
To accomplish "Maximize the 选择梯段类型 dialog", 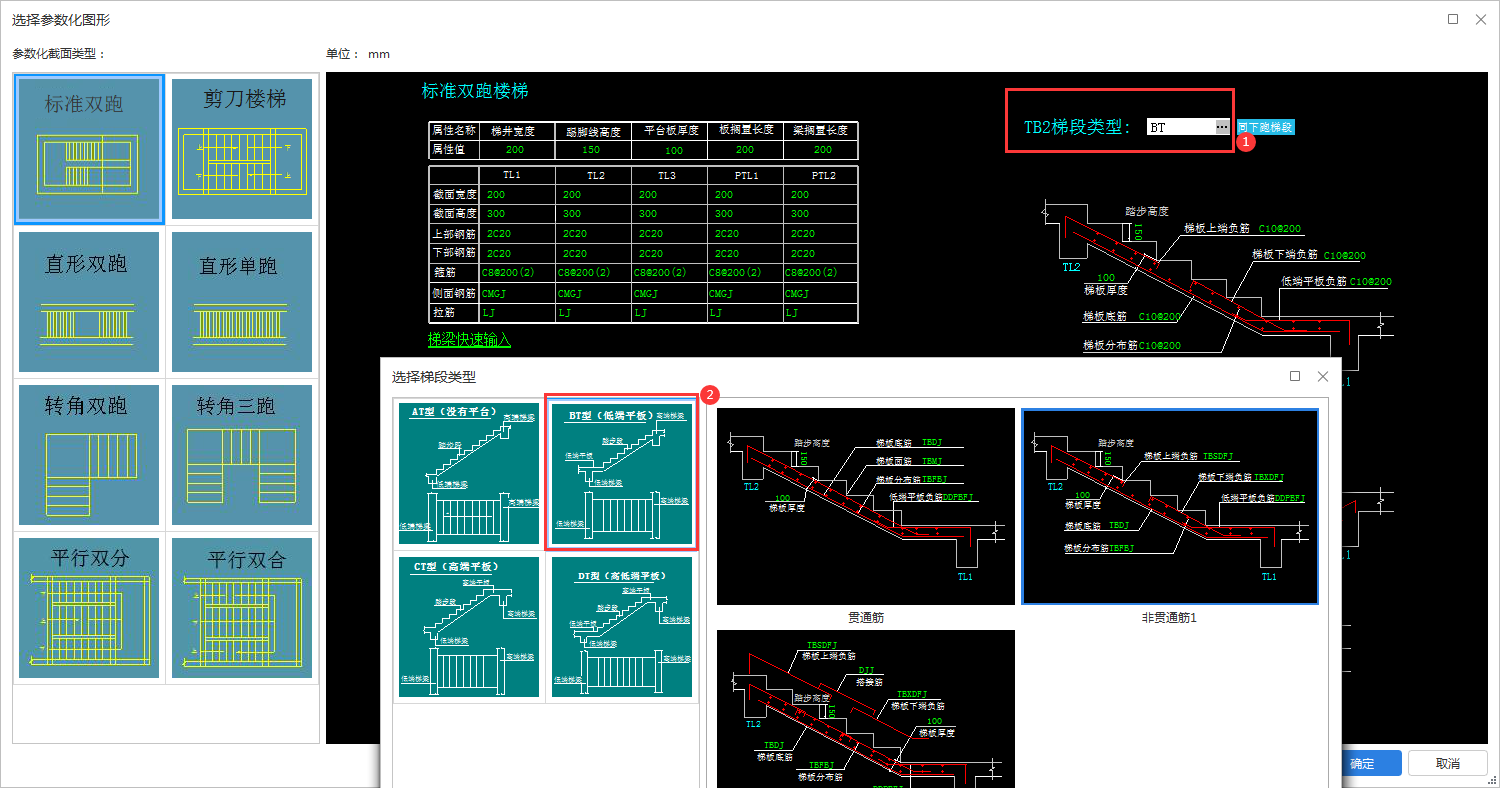I will coord(1295,376).
